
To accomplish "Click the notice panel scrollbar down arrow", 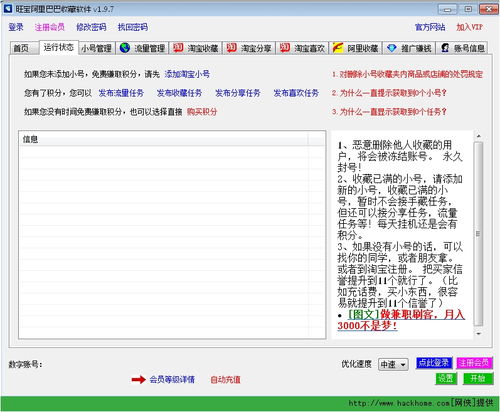I will coord(479,333).
